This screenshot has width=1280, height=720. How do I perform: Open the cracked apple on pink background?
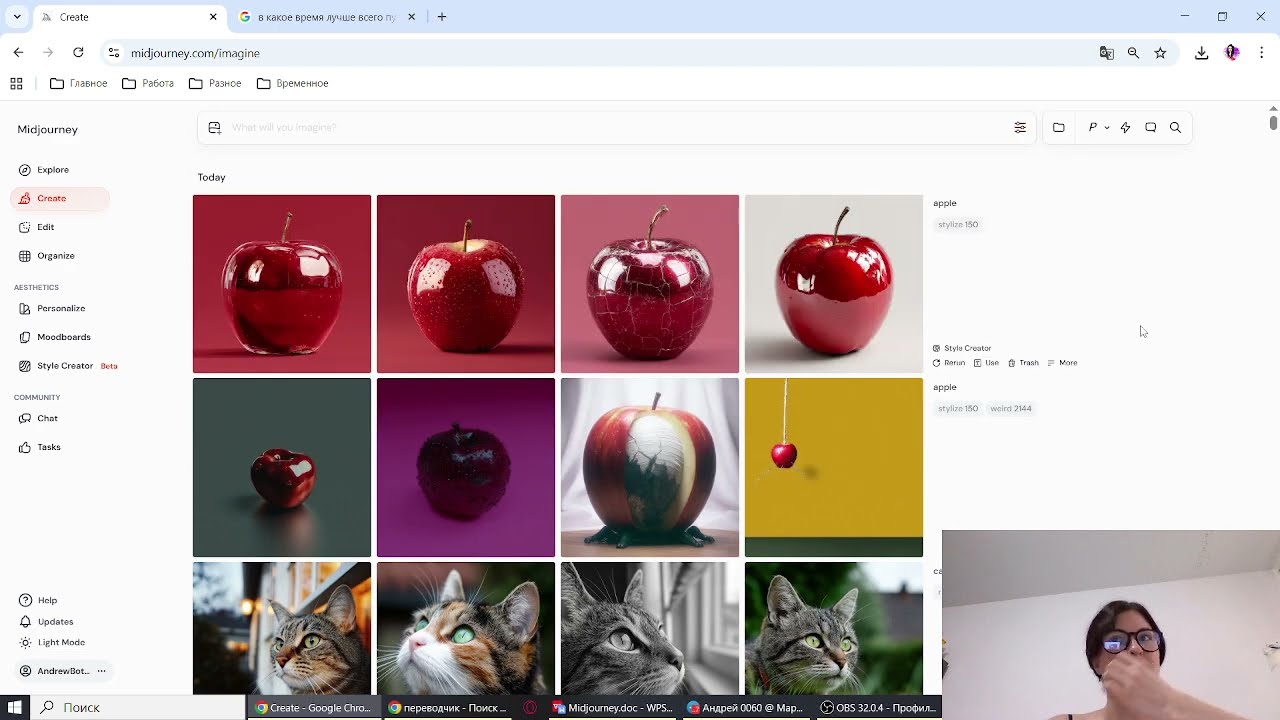coord(650,284)
